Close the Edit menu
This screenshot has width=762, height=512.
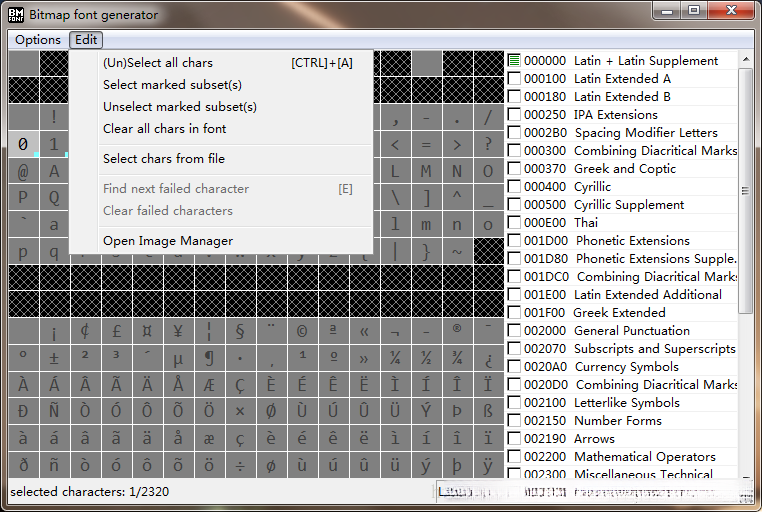(x=86, y=40)
